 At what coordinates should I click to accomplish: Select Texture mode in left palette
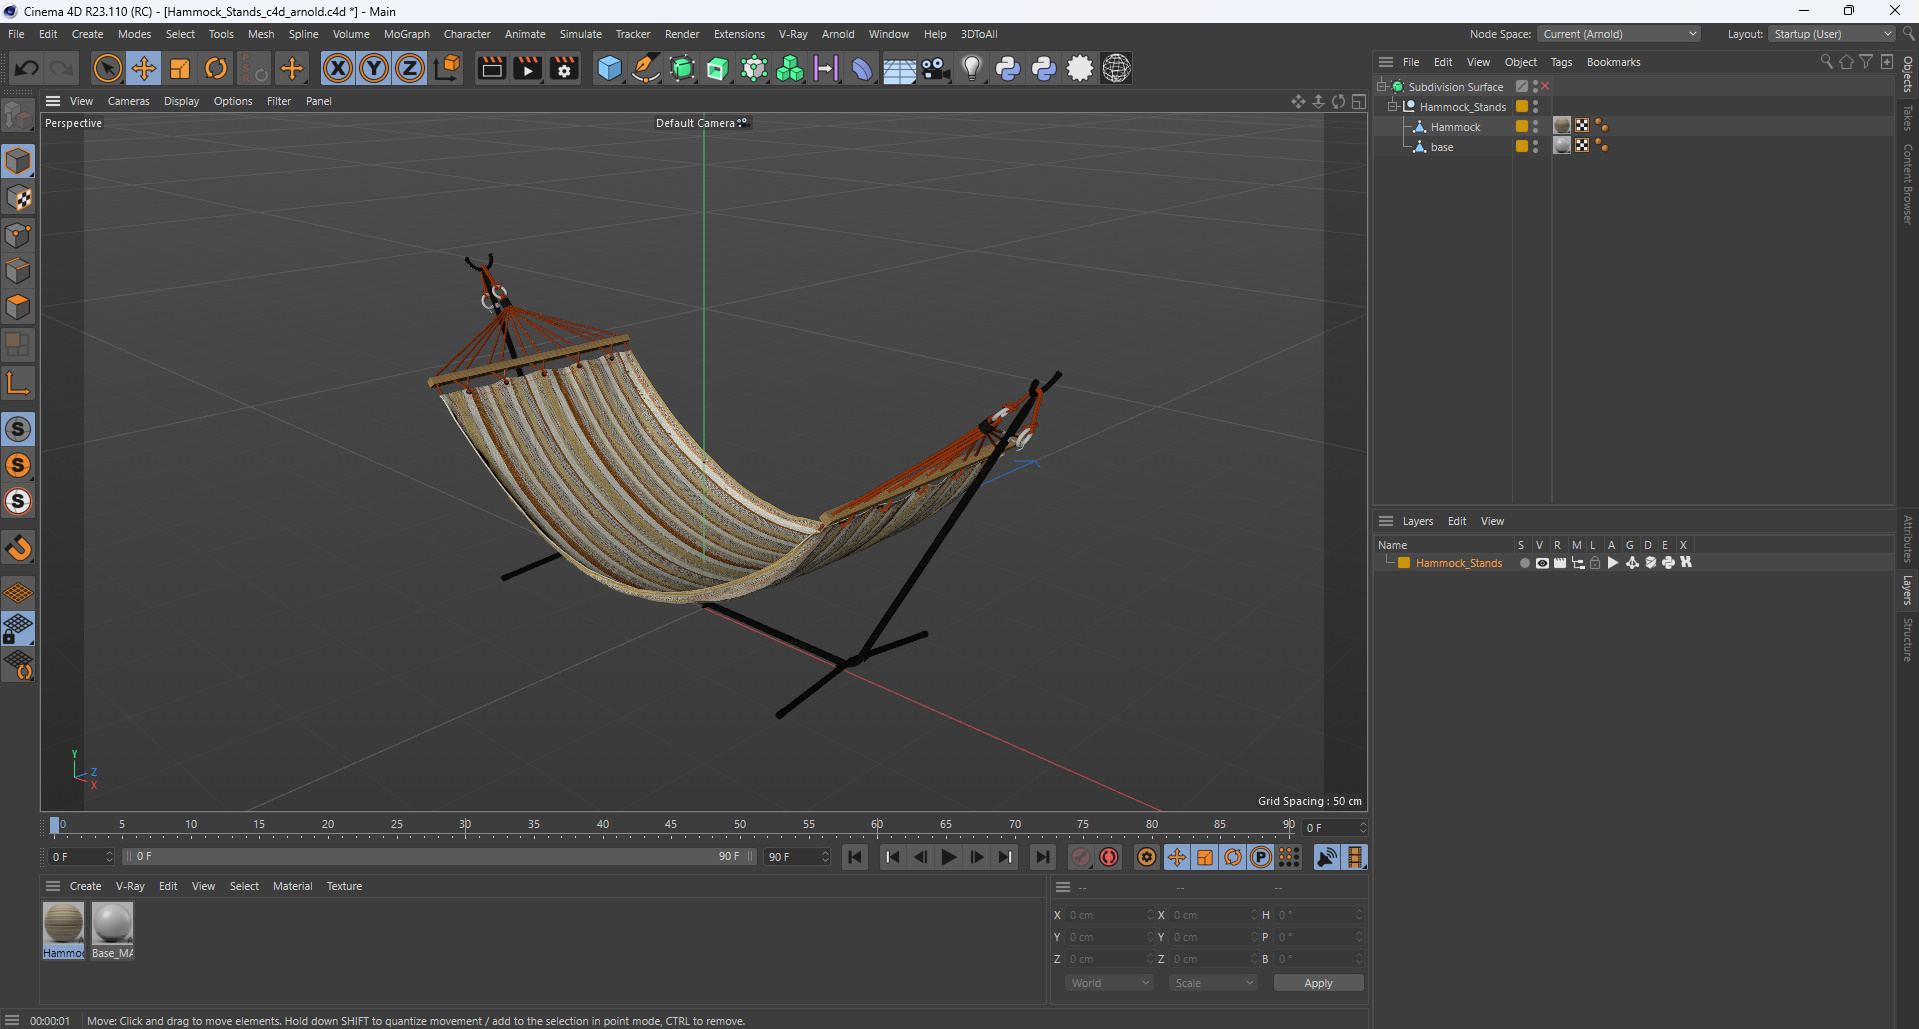(x=18, y=198)
